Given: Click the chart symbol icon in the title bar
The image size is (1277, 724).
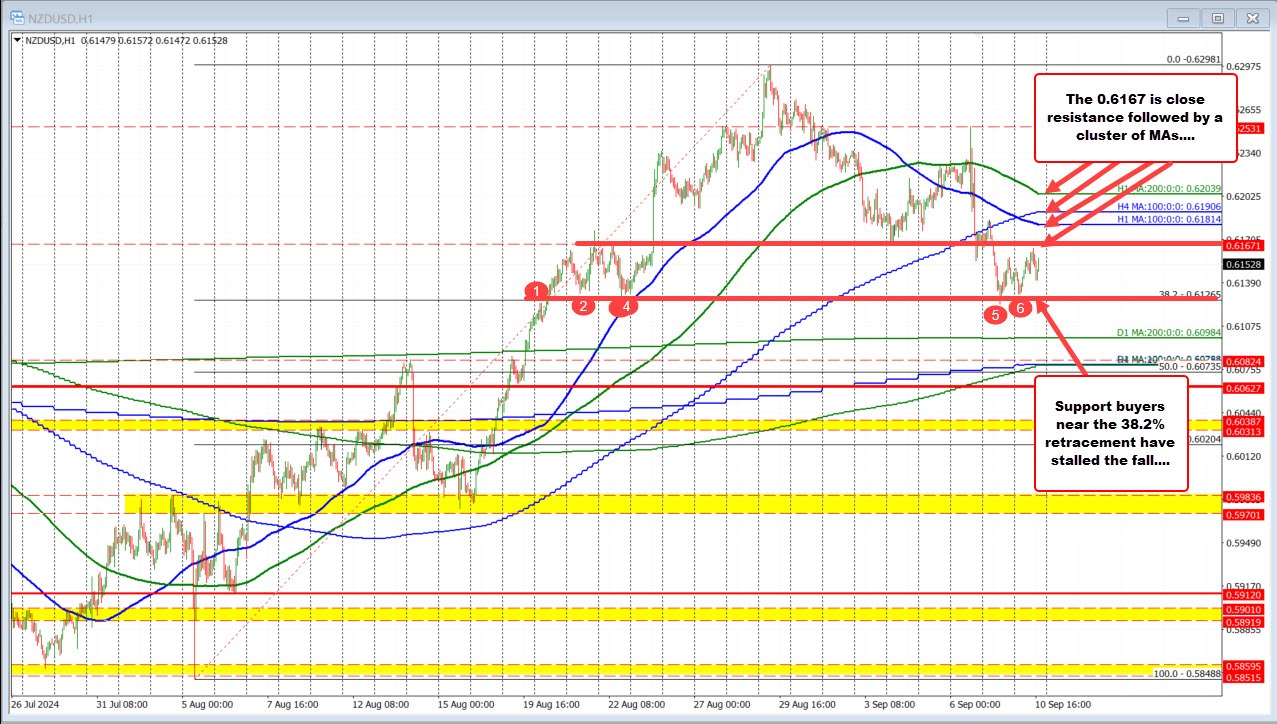Looking at the screenshot, I should tap(16, 17).
